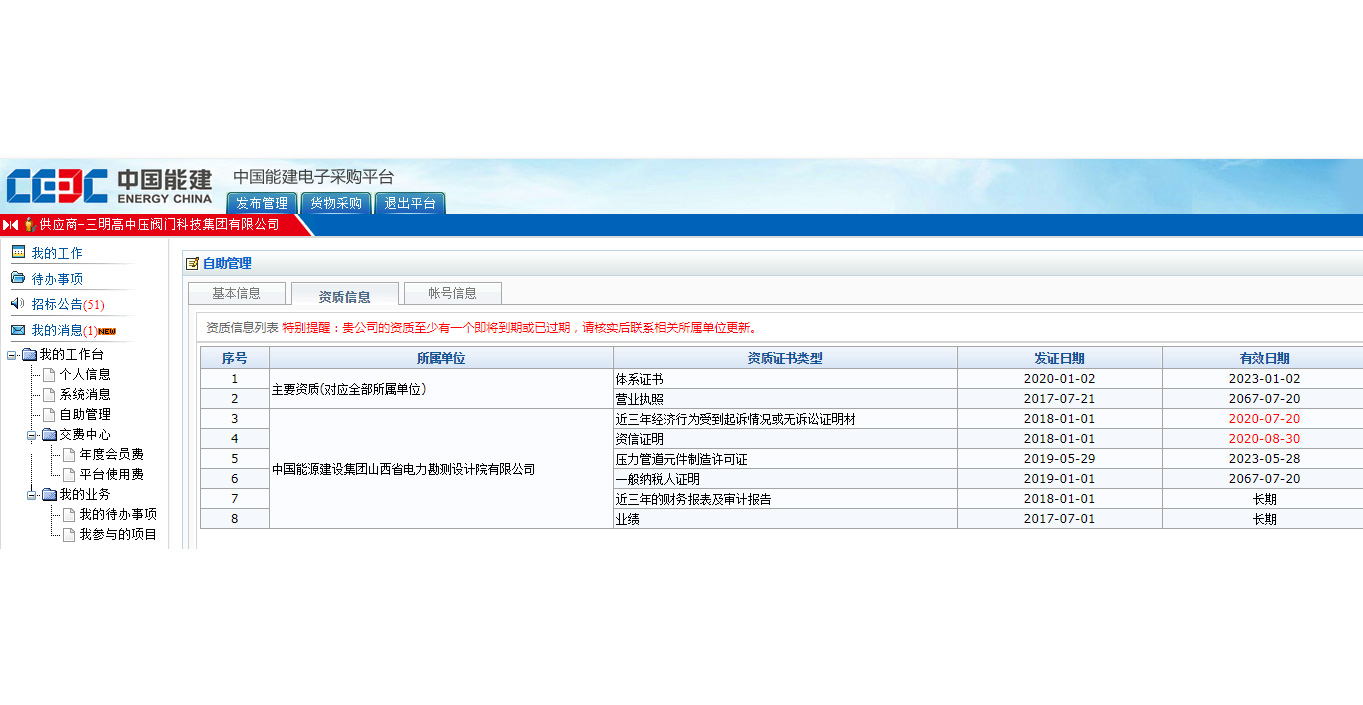Click the expiry date 2023-05-28
Screen dimensions: 1363x705
(1264, 459)
